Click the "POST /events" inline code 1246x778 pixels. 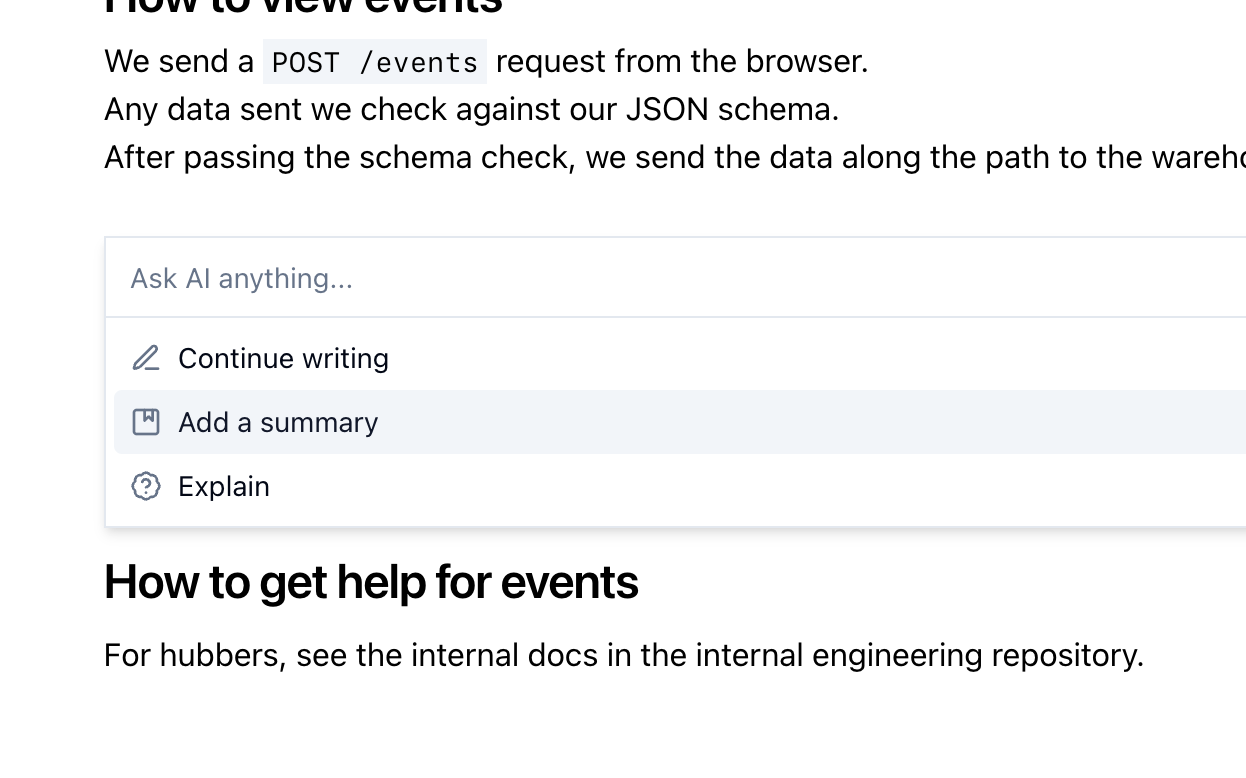coord(375,62)
